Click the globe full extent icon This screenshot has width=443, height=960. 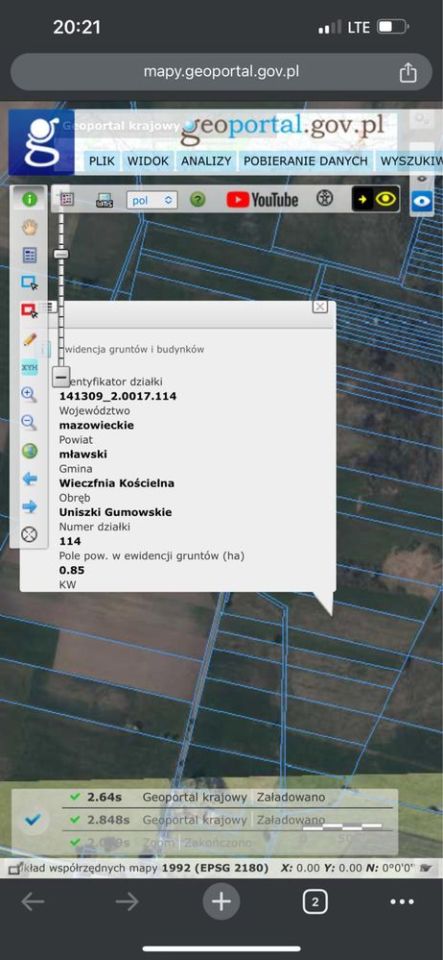click(29, 451)
